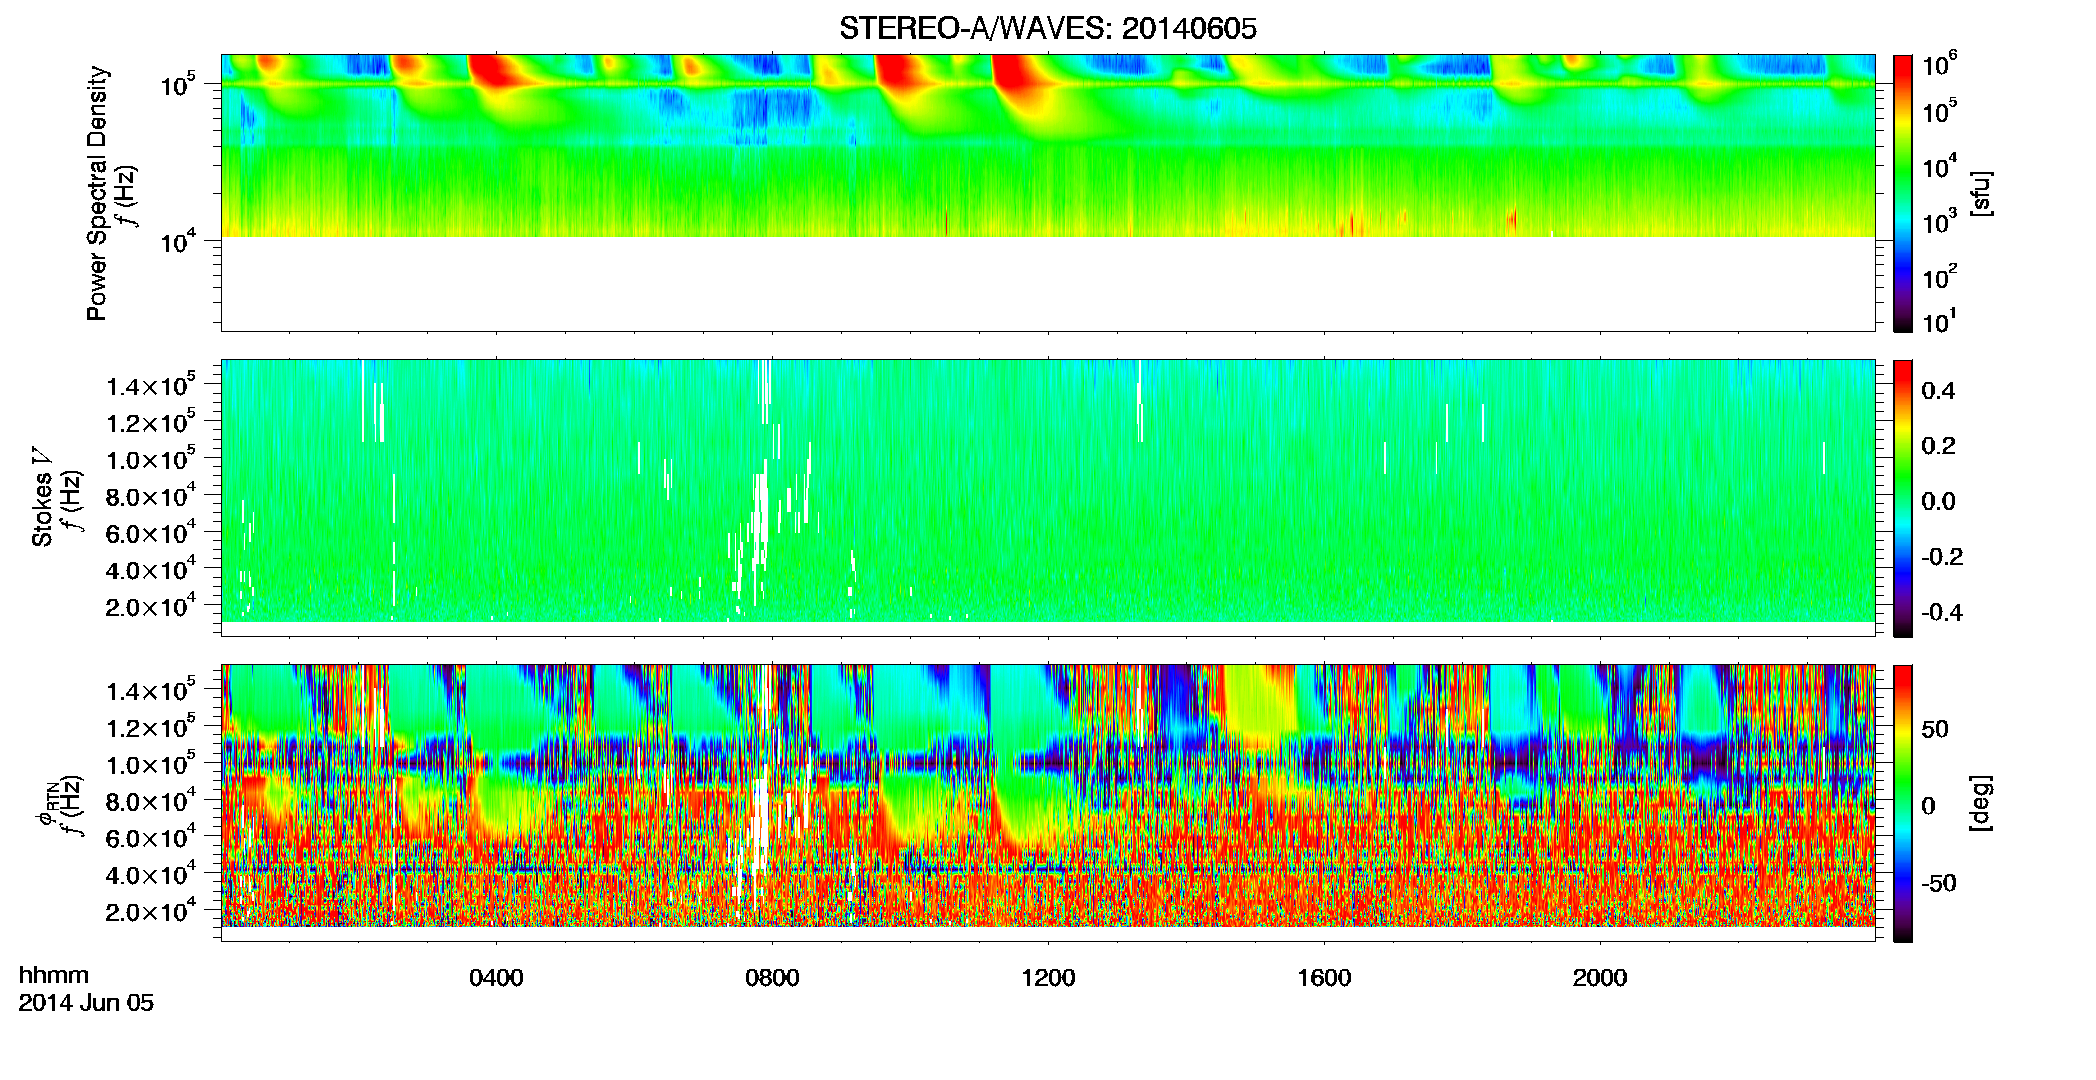Click the [sfu] unit label

click(x=1981, y=193)
